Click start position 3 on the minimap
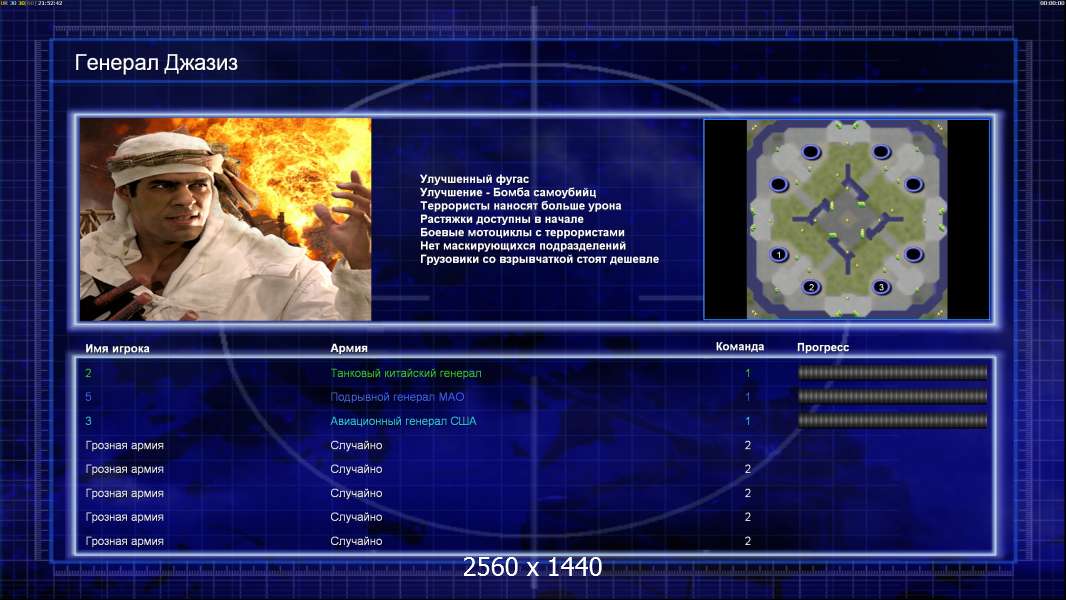 (x=881, y=287)
